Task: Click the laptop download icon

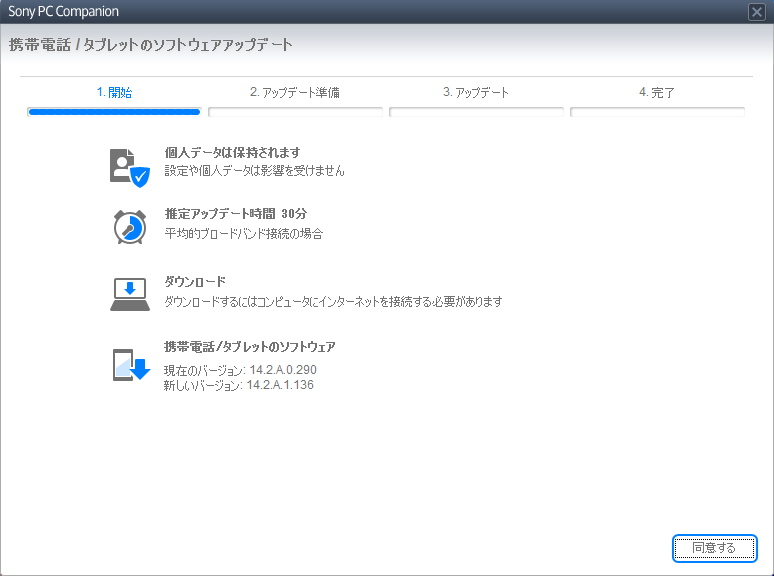Action: click(130, 294)
